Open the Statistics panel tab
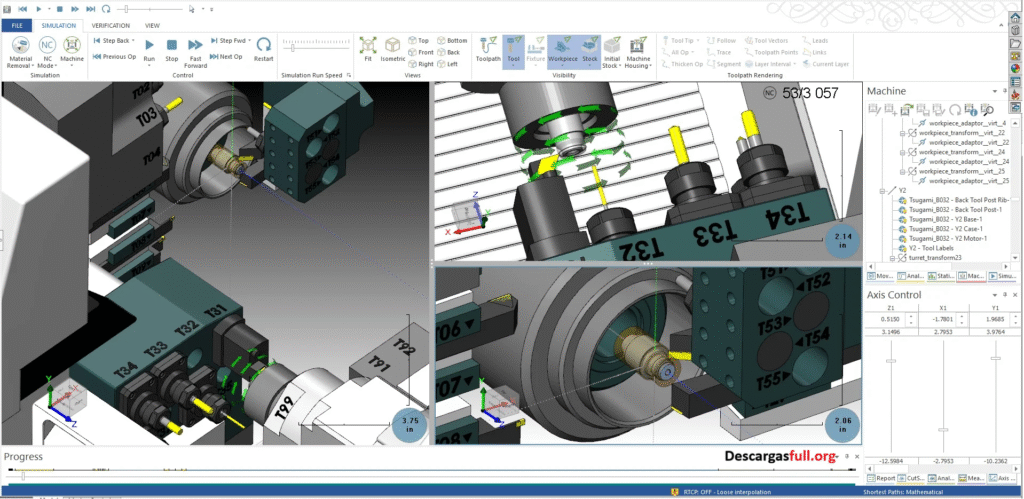Image resolution: width=1024 pixels, height=499 pixels. [x=941, y=276]
